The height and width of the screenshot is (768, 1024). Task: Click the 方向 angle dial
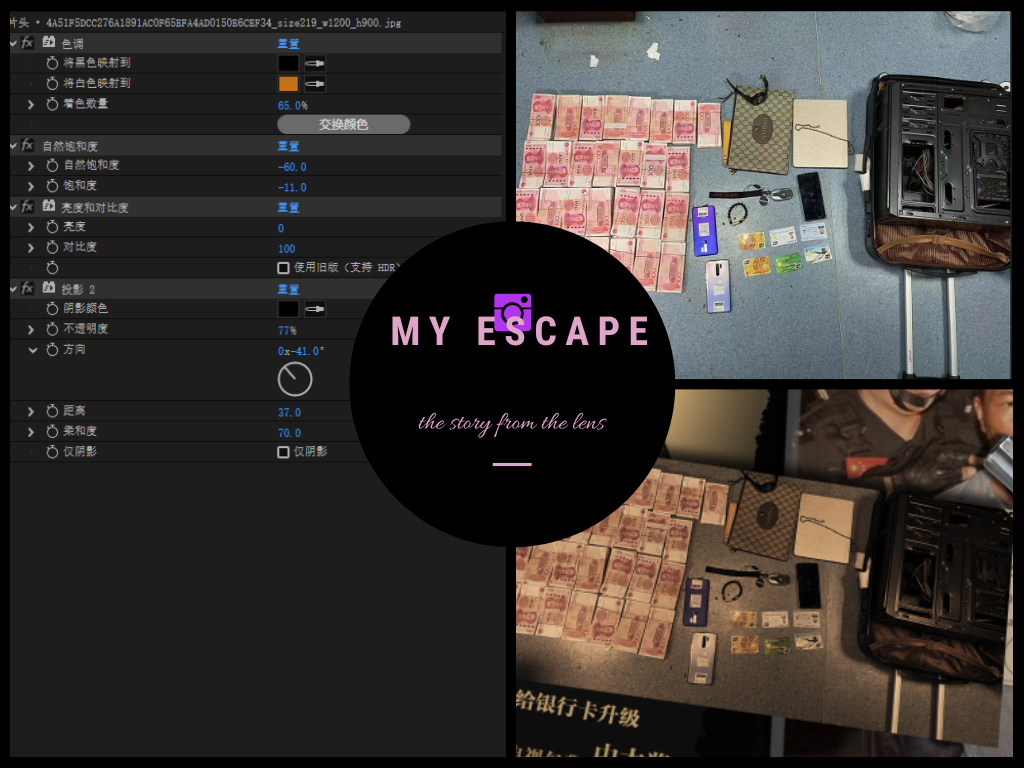click(x=295, y=379)
